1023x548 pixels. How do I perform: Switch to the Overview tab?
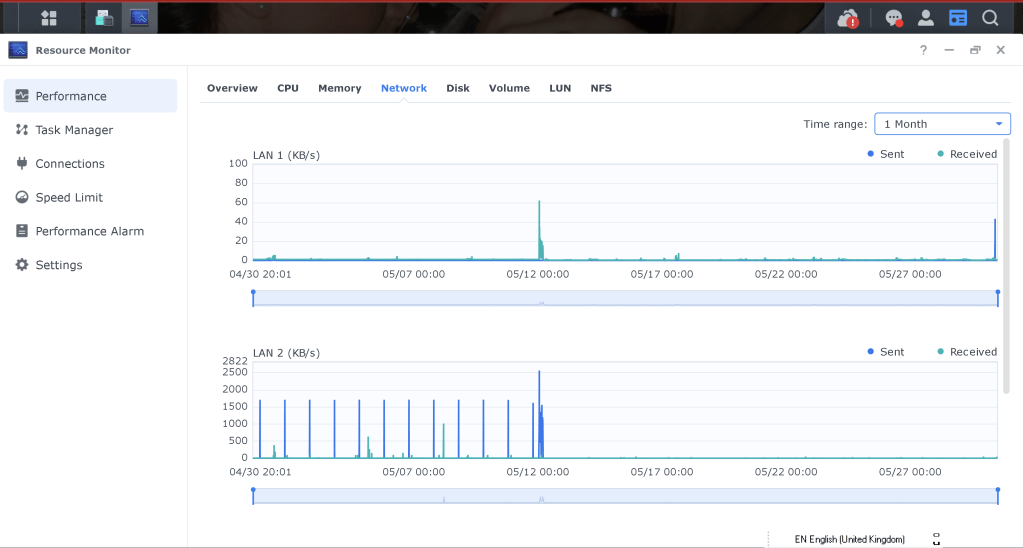pos(232,88)
